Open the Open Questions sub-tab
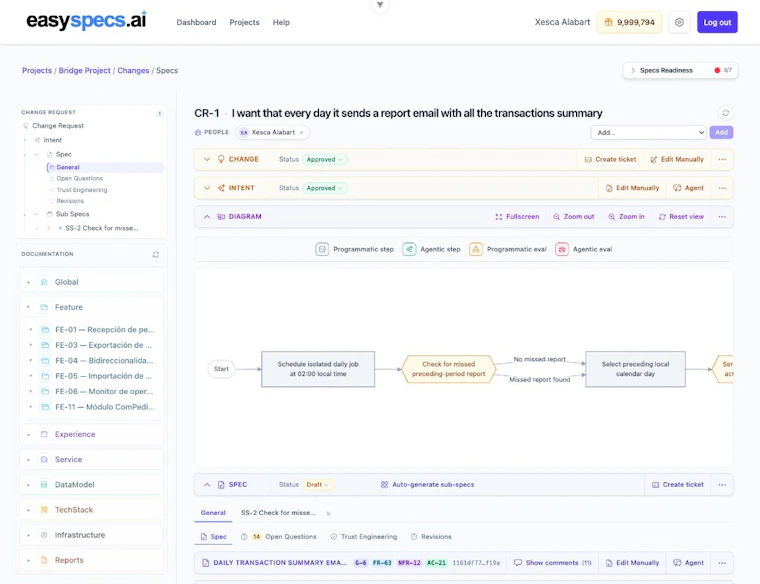The height and width of the screenshot is (584, 760). pyautogui.click(x=279, y=537)
